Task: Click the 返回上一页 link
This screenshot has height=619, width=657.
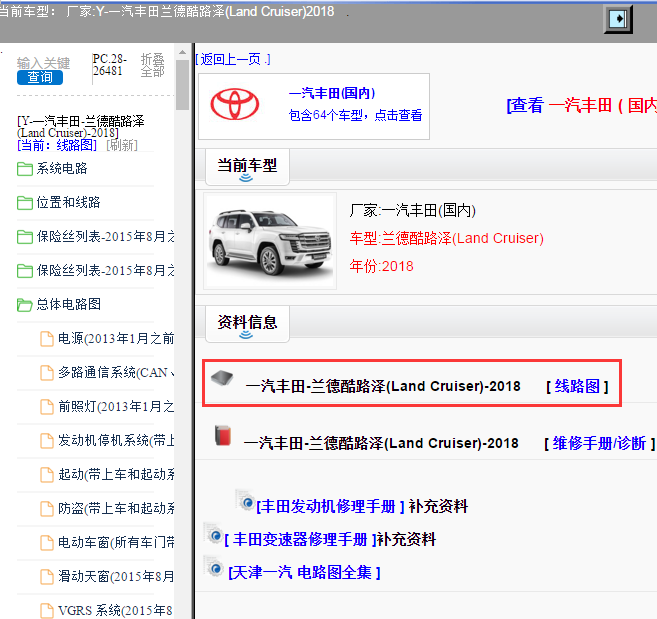Action: [x=233, y=59]
